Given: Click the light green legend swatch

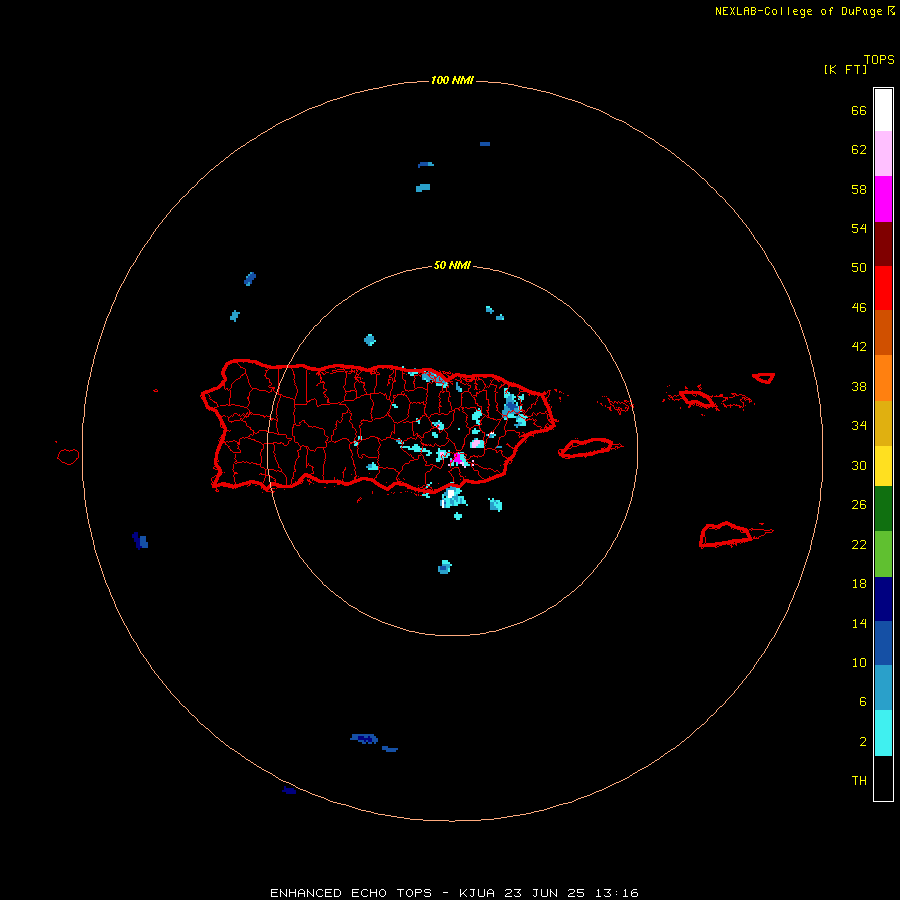Looking at the screenshot, I should [883, 554].
